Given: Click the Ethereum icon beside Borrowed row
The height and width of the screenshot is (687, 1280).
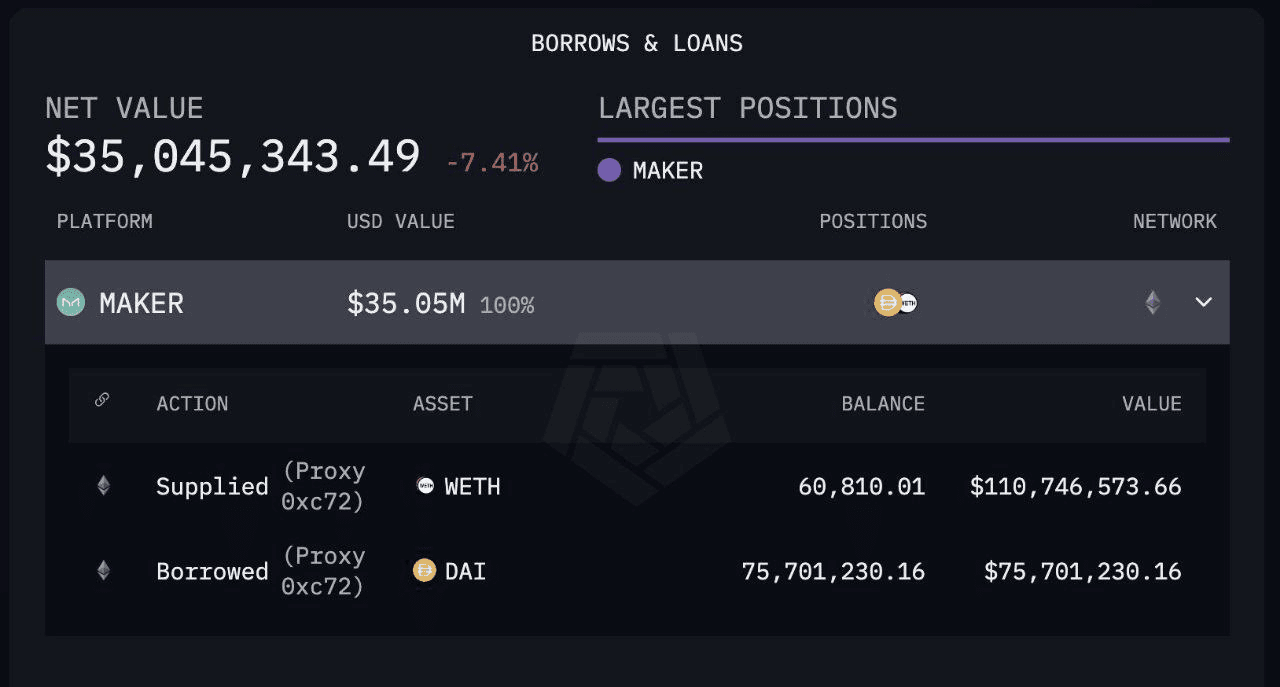Looking at the screenshot, I should (103, 571).
